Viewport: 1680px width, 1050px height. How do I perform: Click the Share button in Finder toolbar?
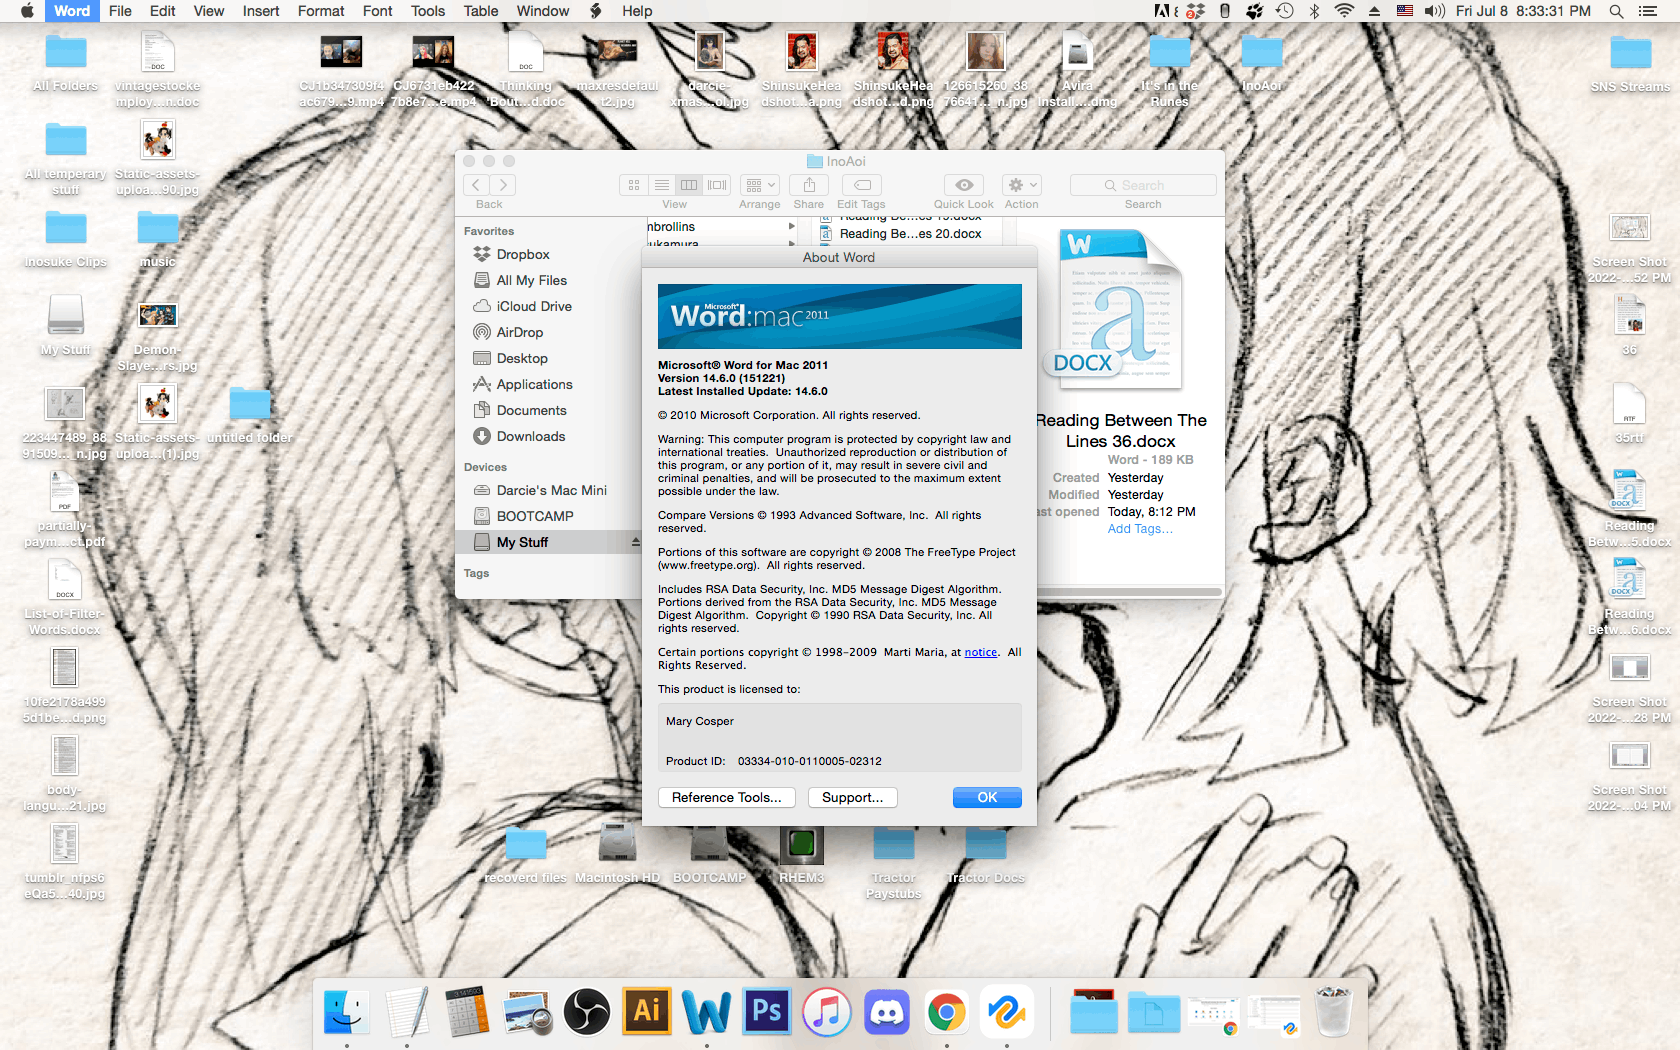pyautogui.click(x=809, y=185)
